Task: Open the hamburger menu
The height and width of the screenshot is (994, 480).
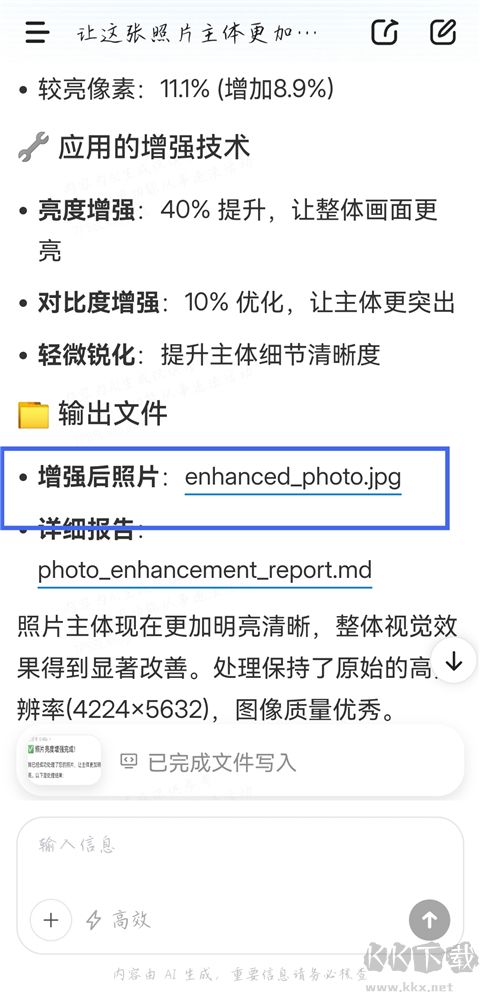Action: coord(37,32)
